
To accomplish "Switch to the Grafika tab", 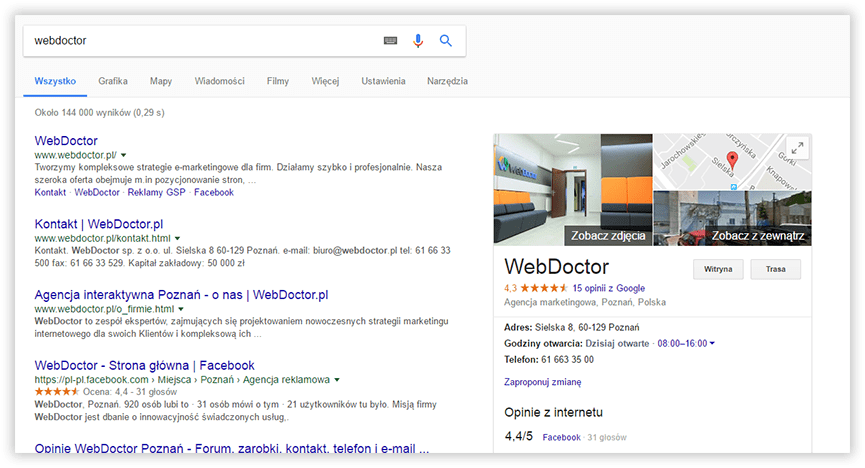I will (113, 81).
